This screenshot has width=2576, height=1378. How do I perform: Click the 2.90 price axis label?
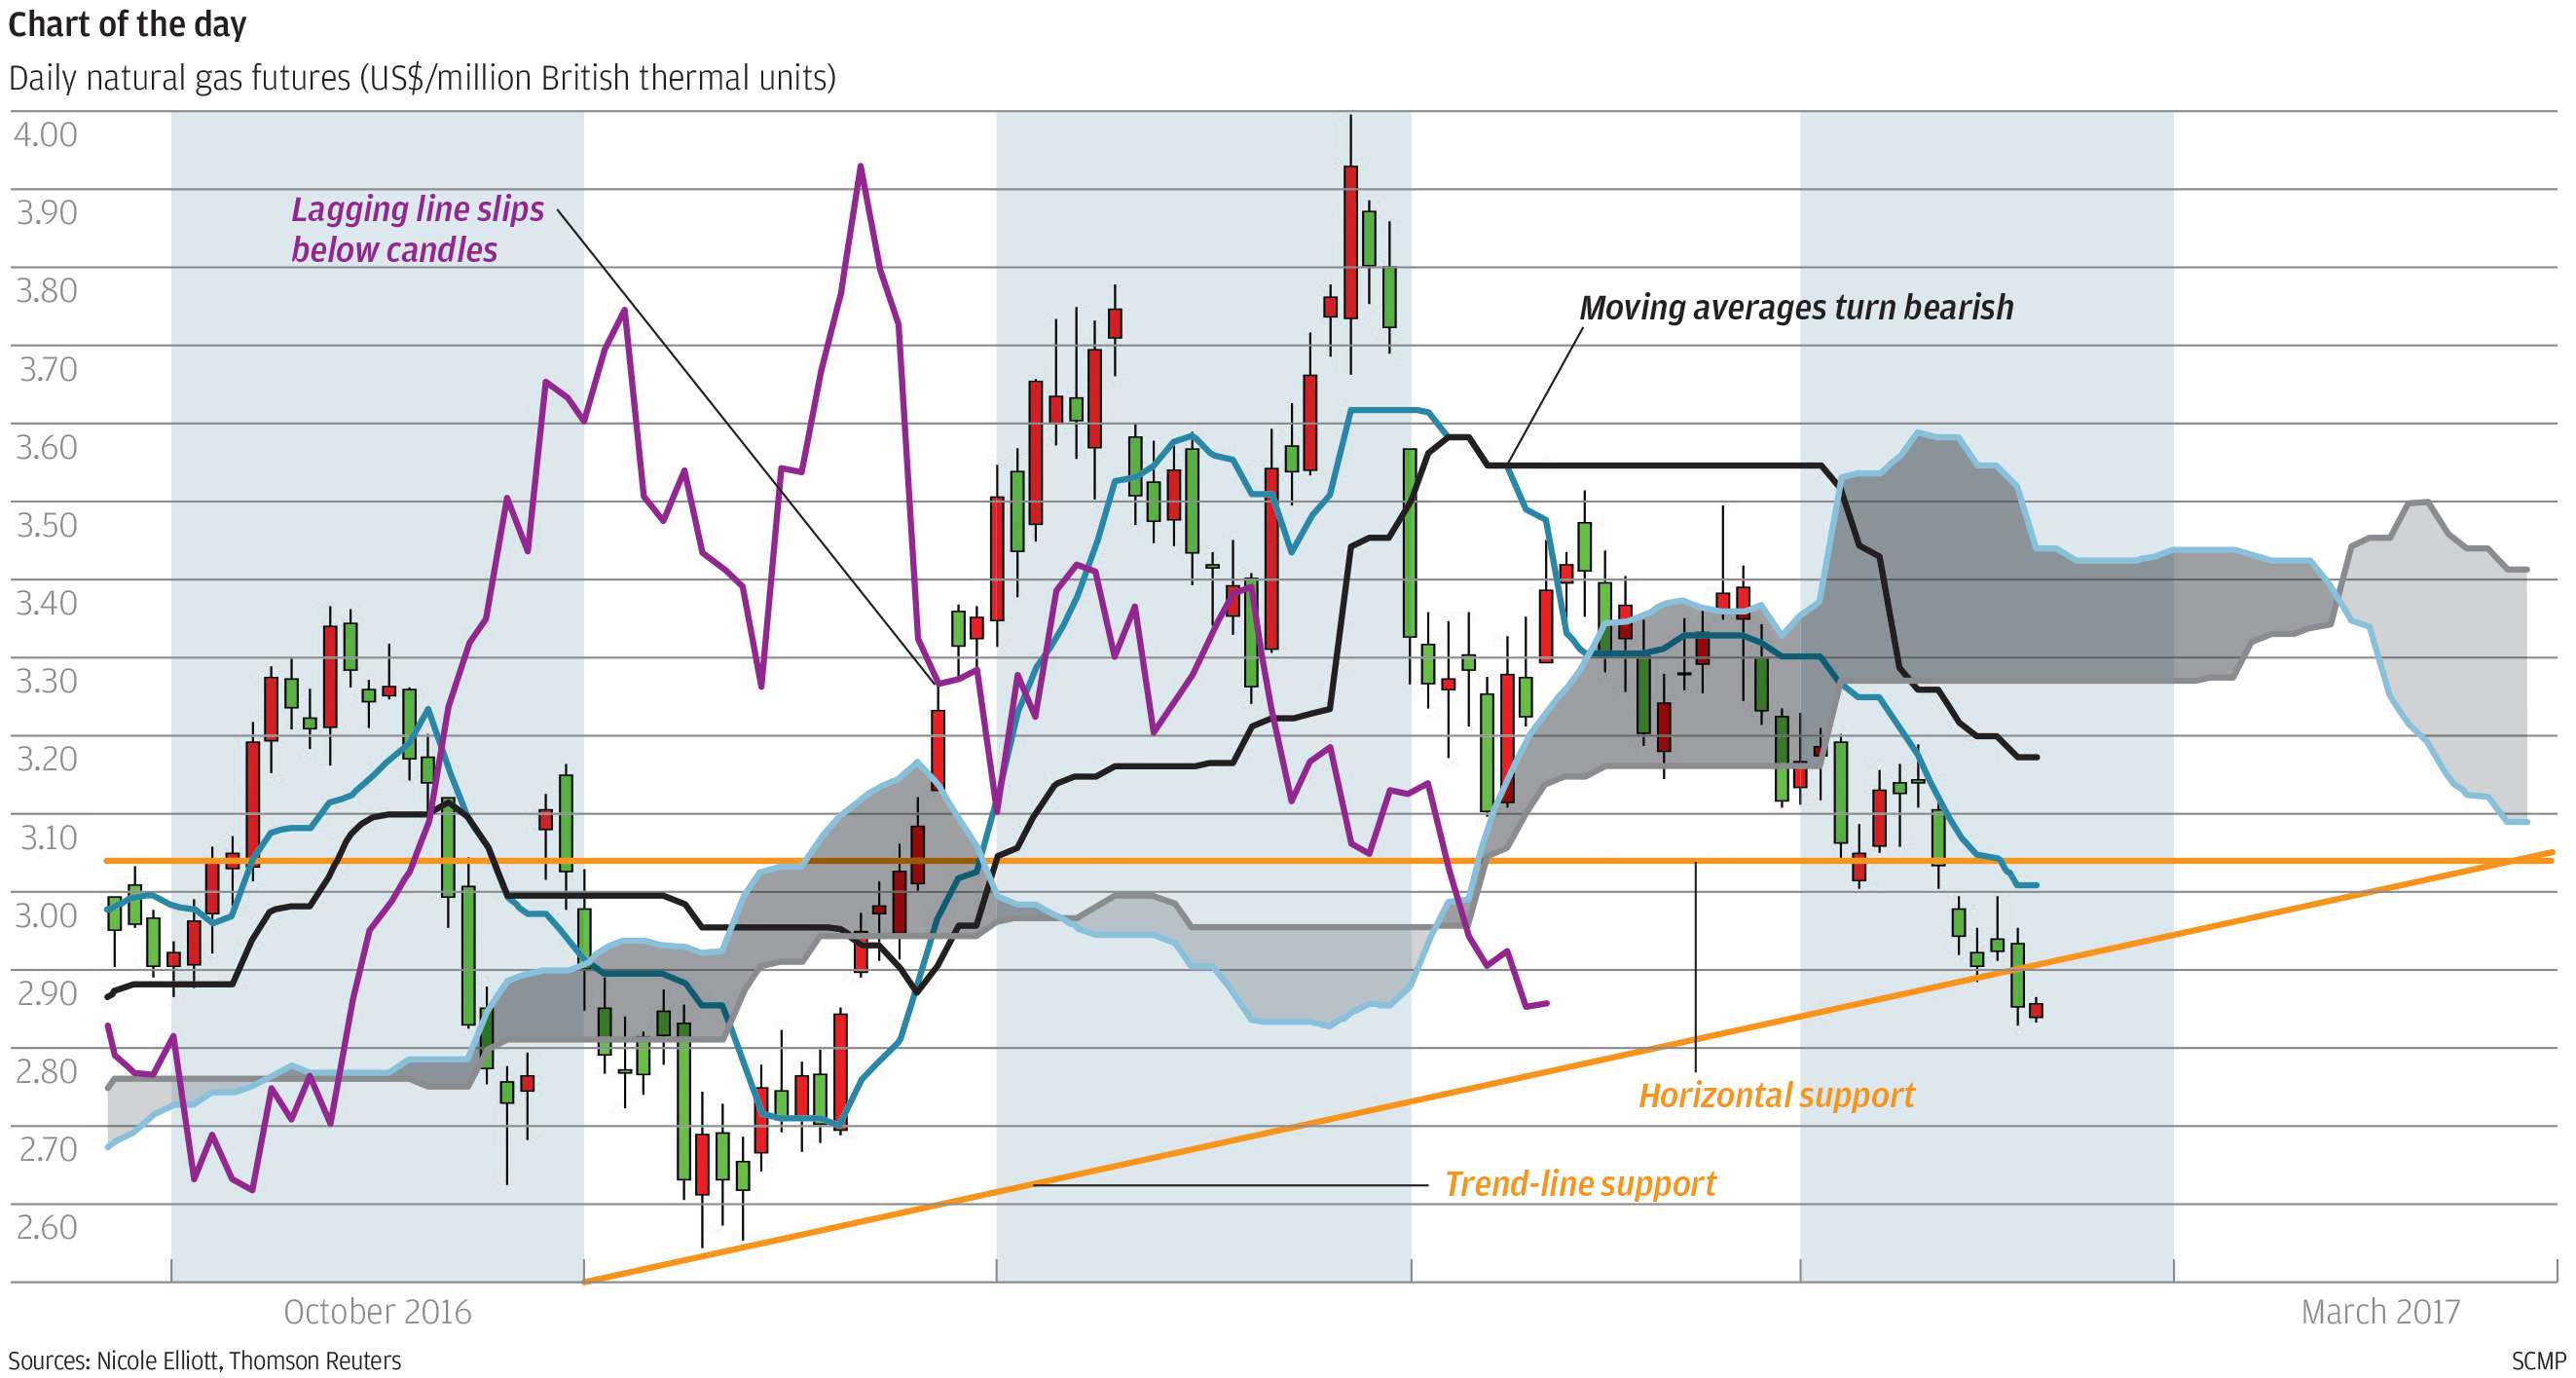click(x=46, y=992)
